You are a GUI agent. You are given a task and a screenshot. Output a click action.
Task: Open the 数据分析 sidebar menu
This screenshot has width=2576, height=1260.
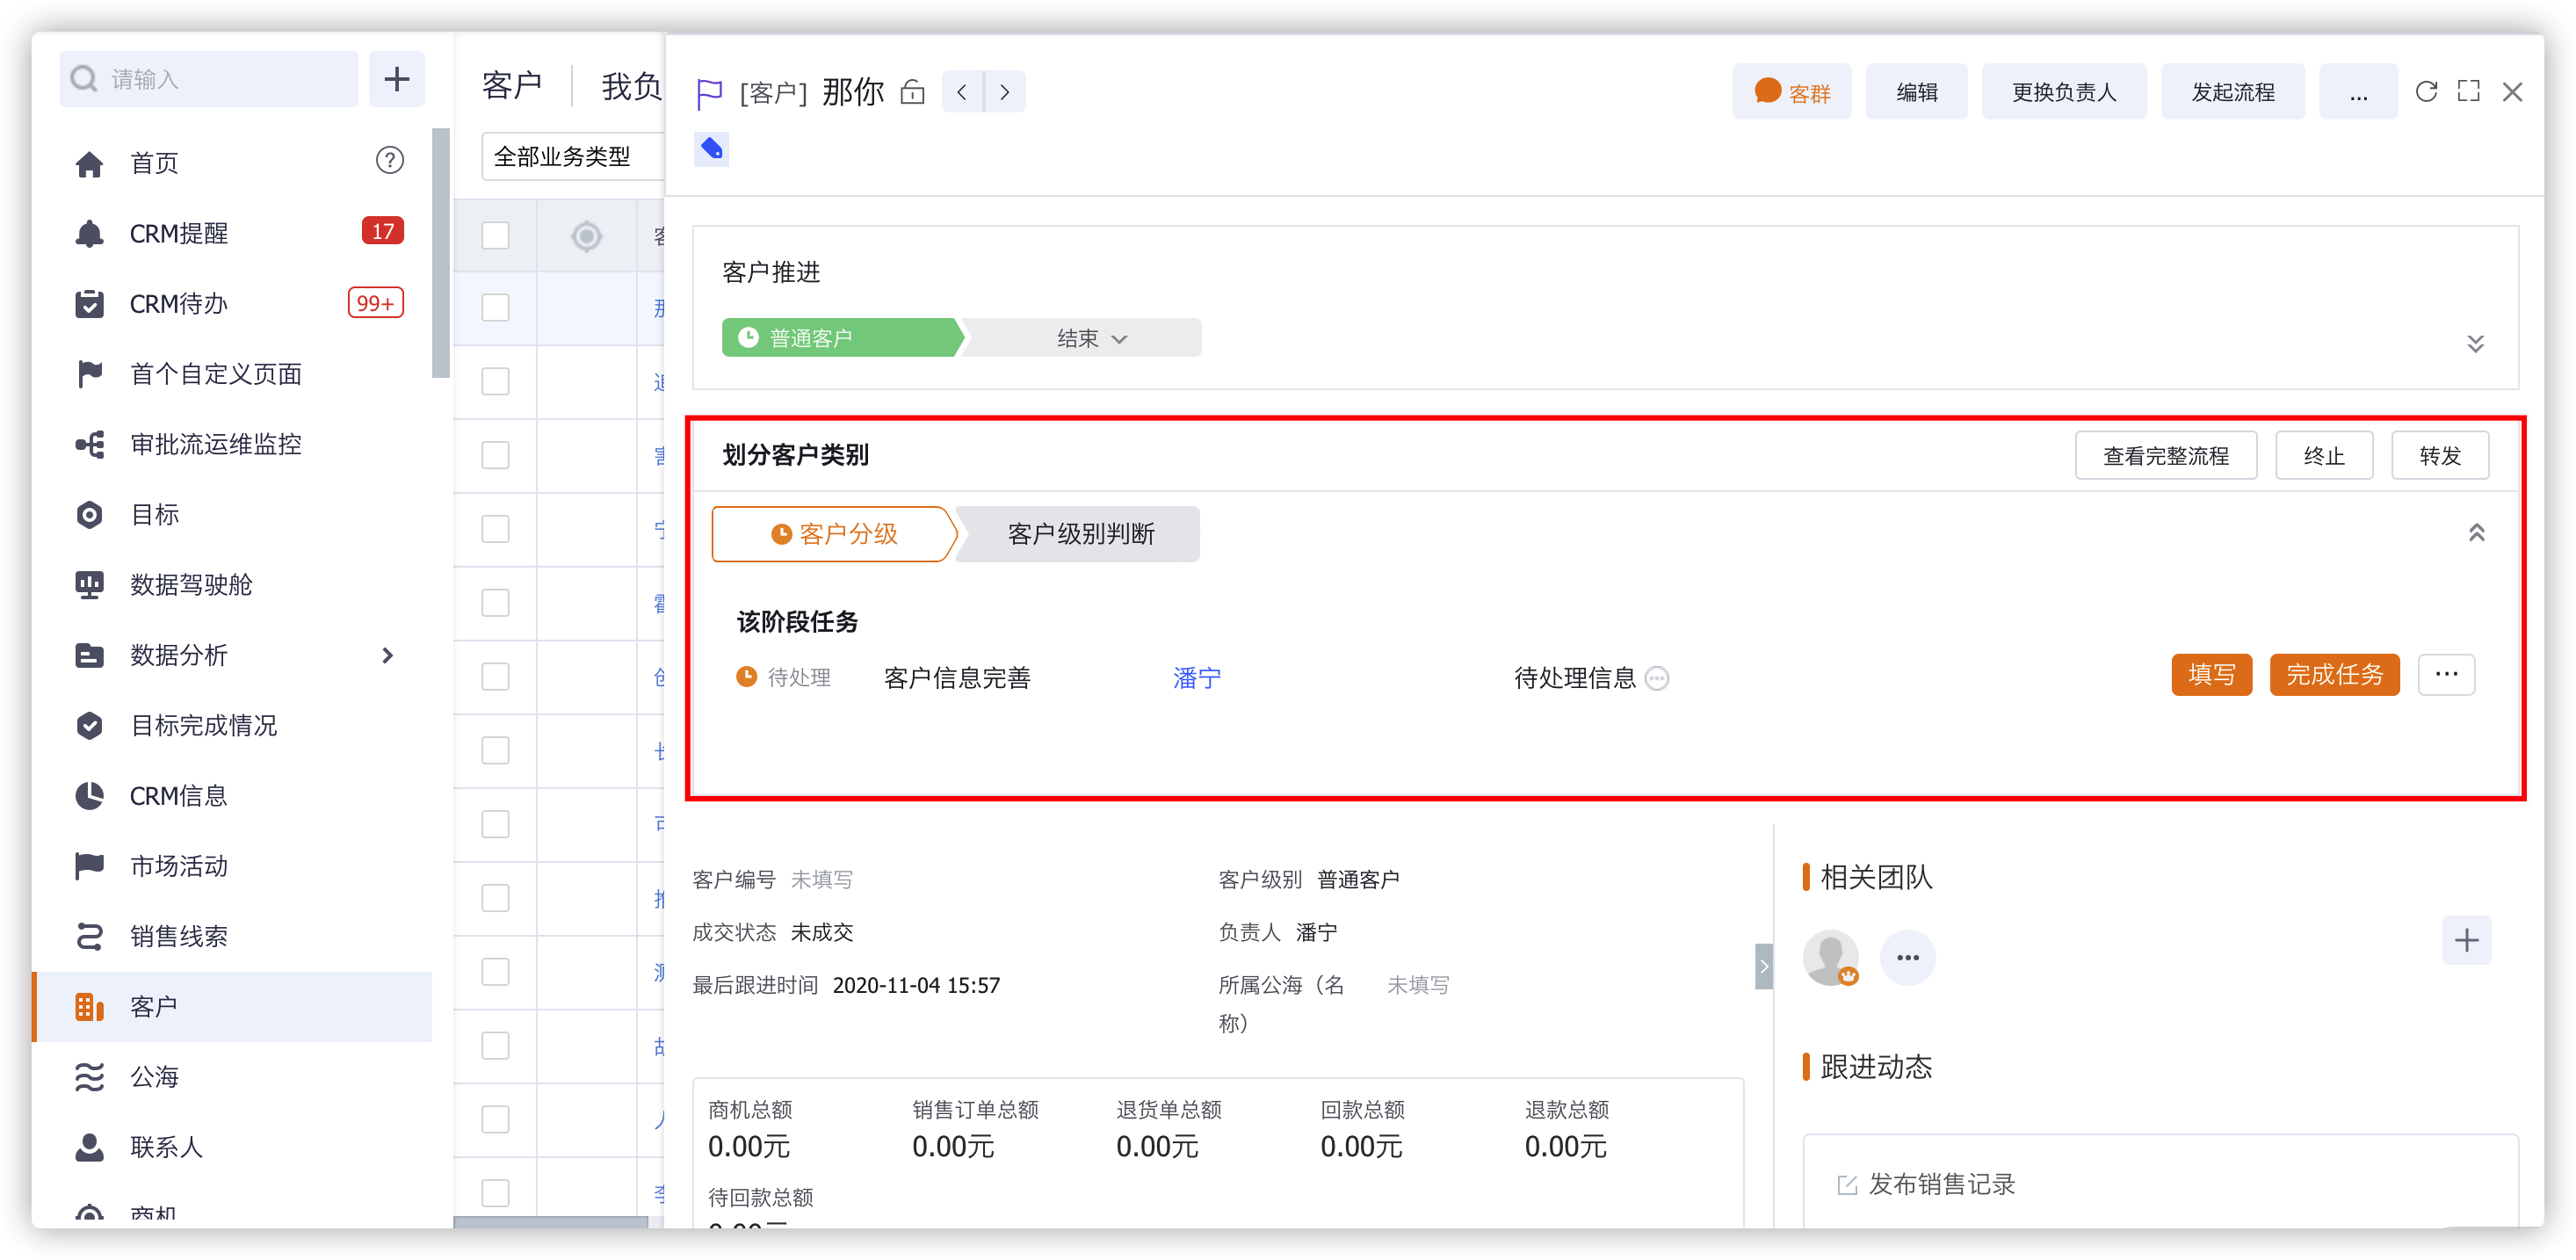click(x=232, y=655)
